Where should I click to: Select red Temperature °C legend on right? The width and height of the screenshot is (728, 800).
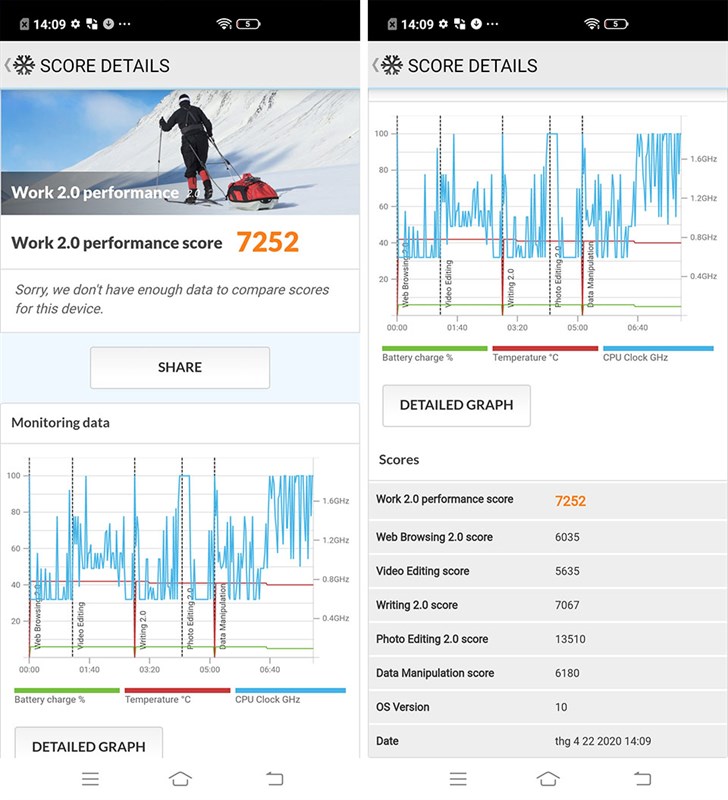point(545,354)
